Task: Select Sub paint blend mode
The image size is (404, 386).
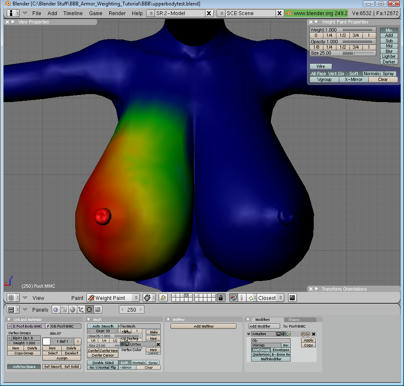Action: 389,40
